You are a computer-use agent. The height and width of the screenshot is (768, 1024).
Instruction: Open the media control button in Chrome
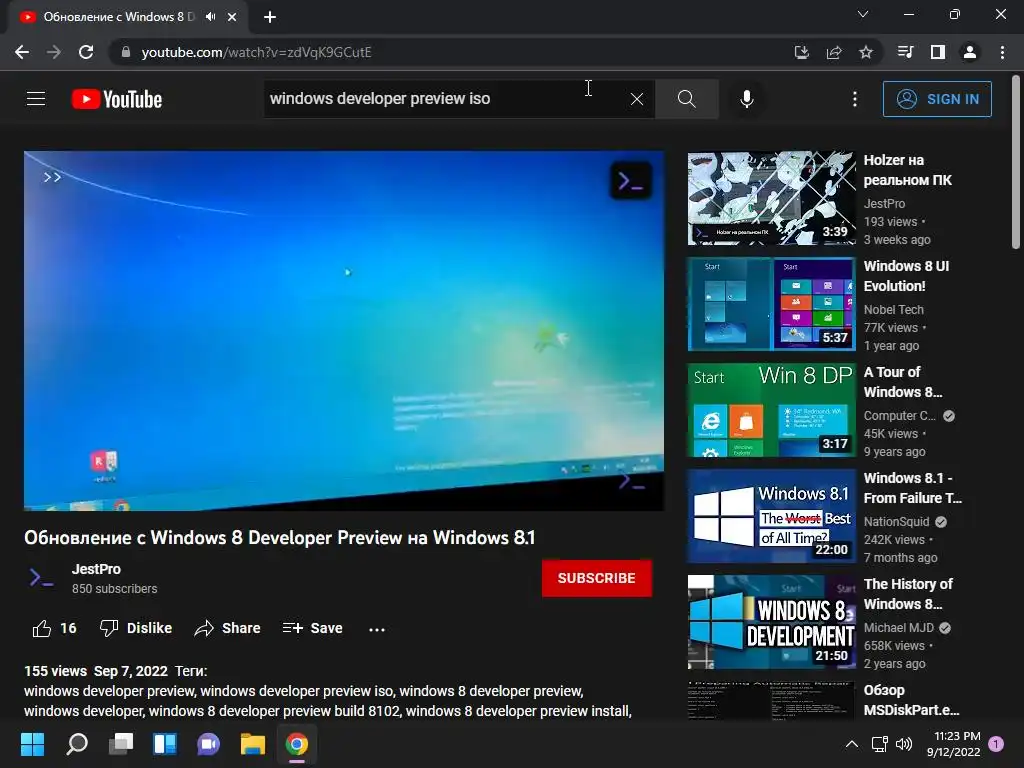[x=905, y=52]
